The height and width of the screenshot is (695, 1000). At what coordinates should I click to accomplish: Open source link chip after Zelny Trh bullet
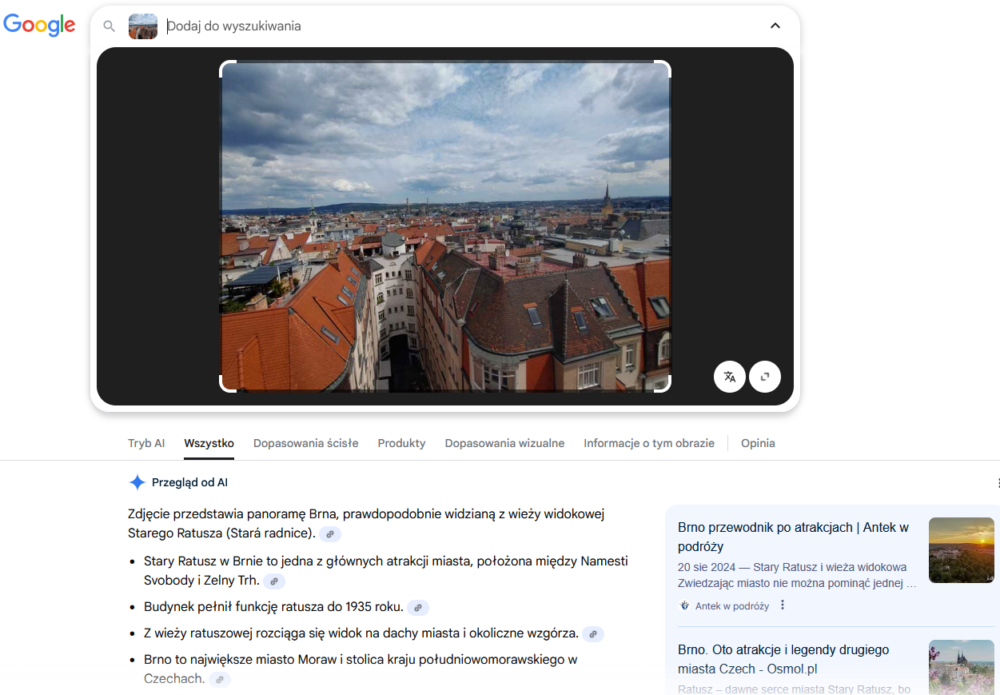coord(274,581)
